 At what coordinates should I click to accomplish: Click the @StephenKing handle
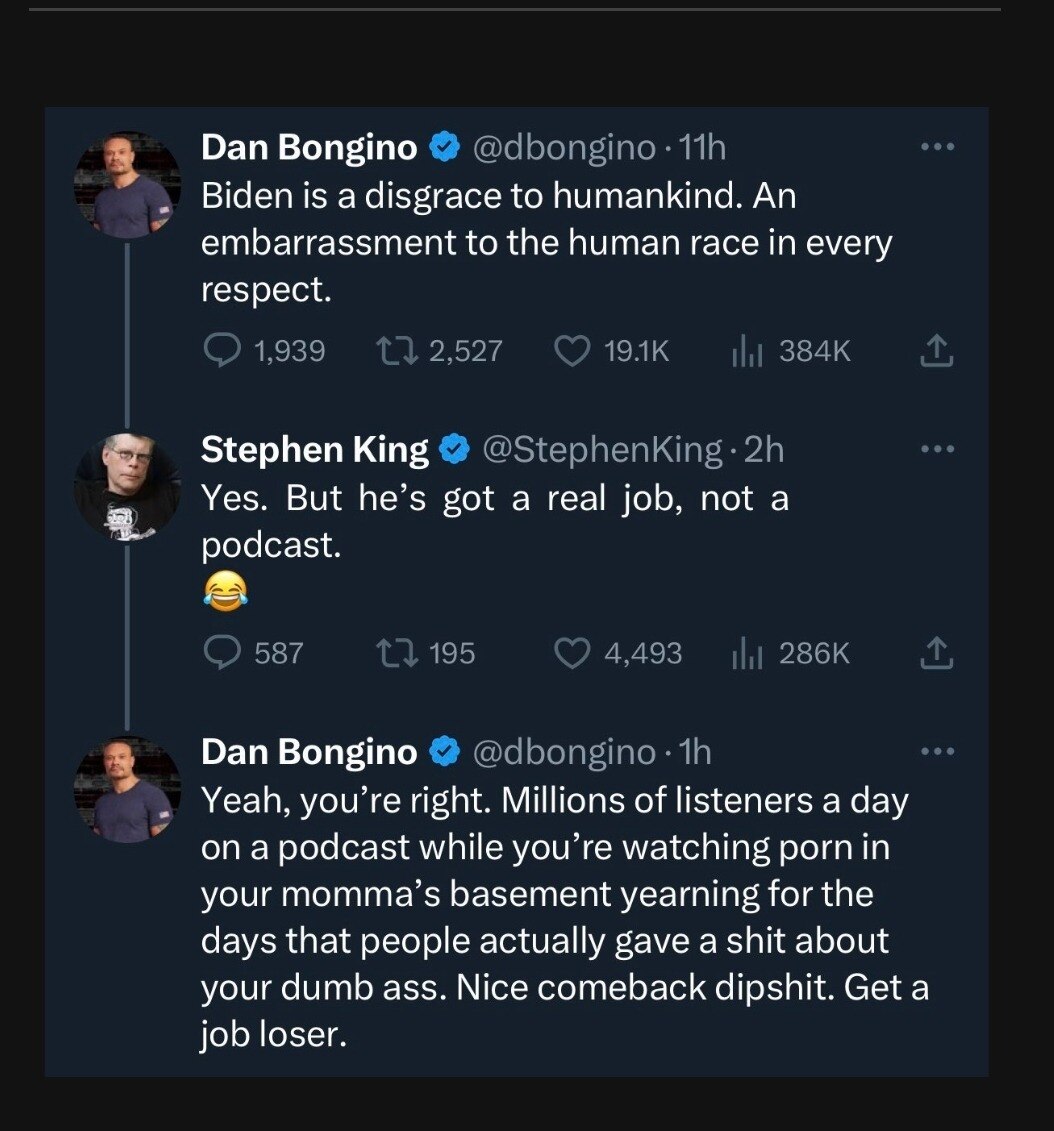click(602, 450)
